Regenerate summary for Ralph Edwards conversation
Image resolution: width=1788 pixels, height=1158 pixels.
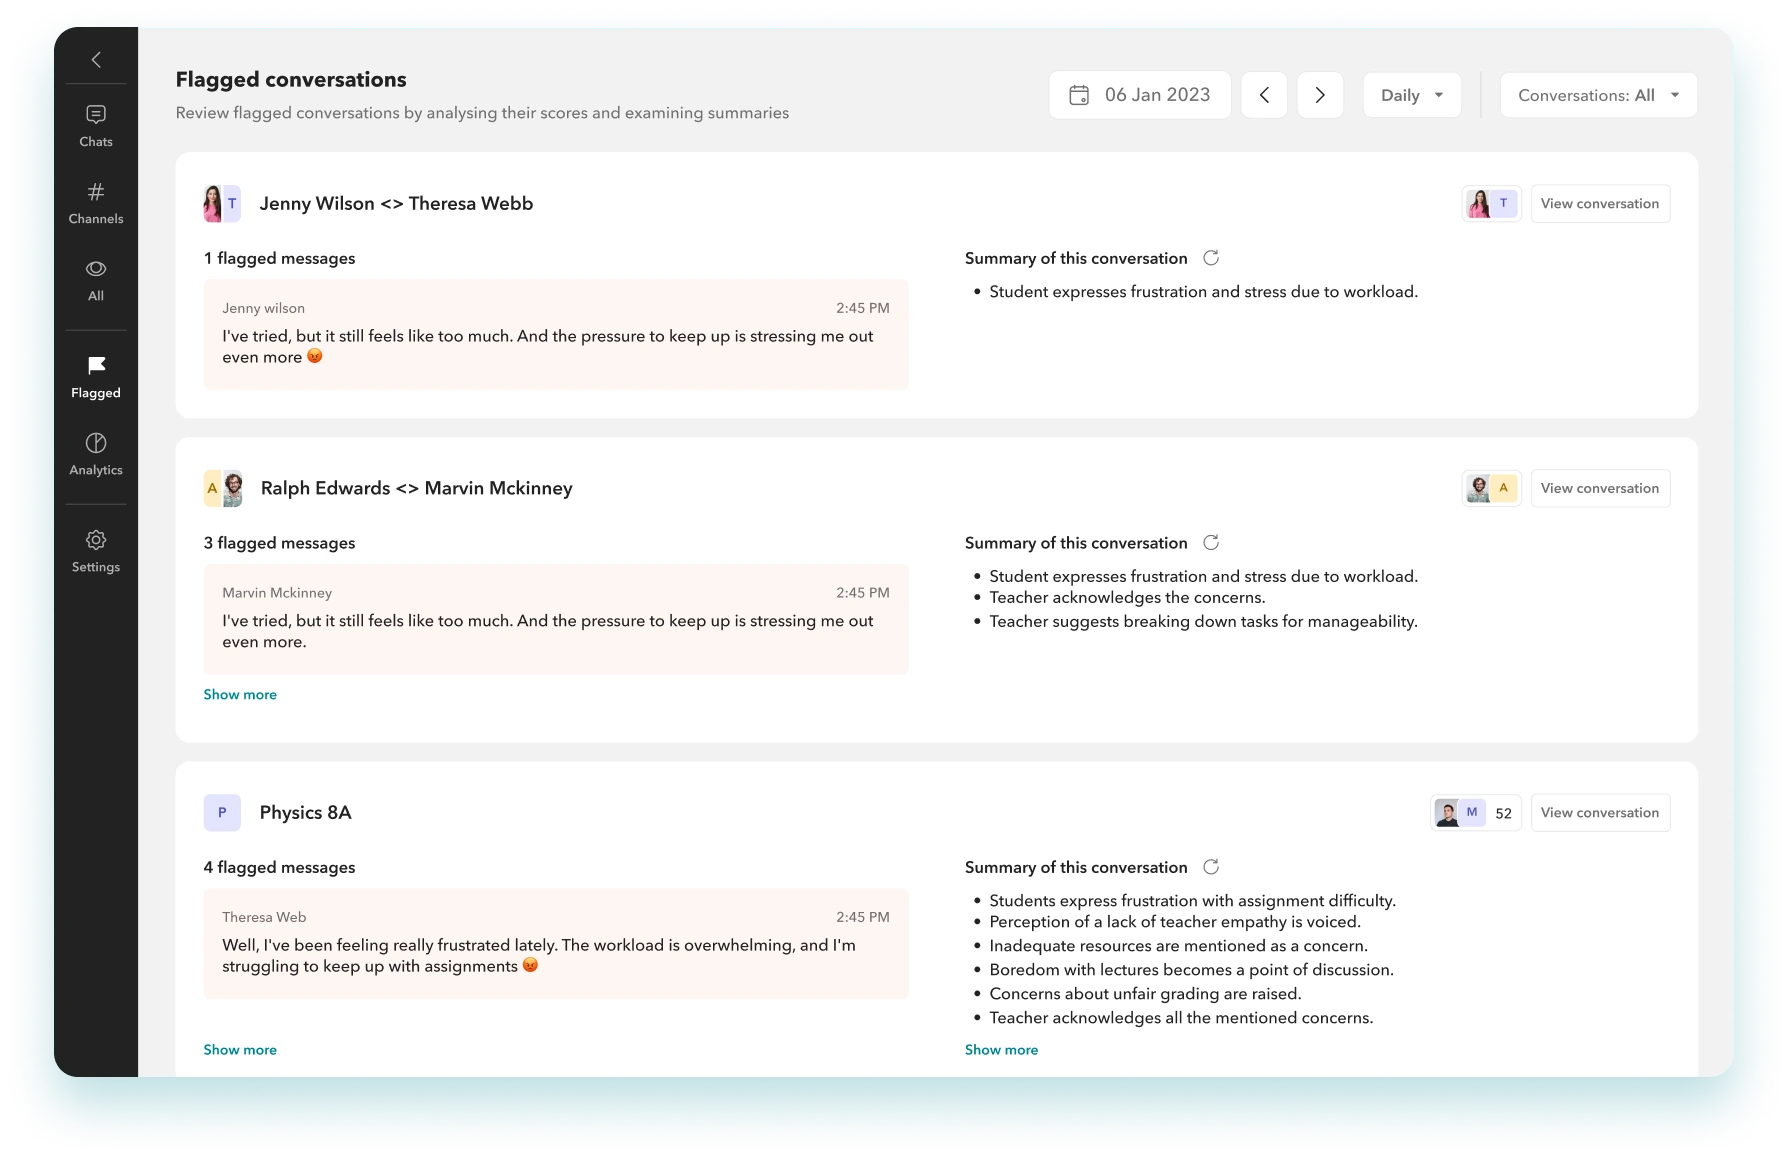(x=1211, y=543)
